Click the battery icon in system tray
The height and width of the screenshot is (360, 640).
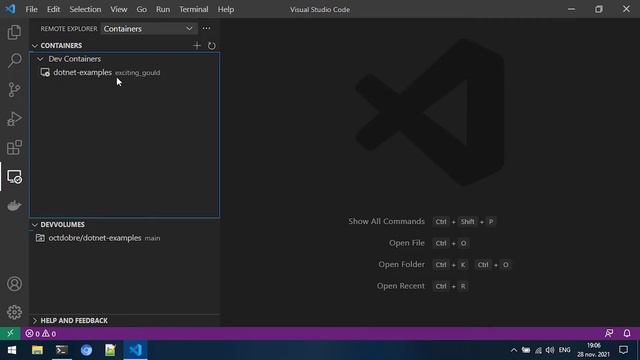point(526,350)
